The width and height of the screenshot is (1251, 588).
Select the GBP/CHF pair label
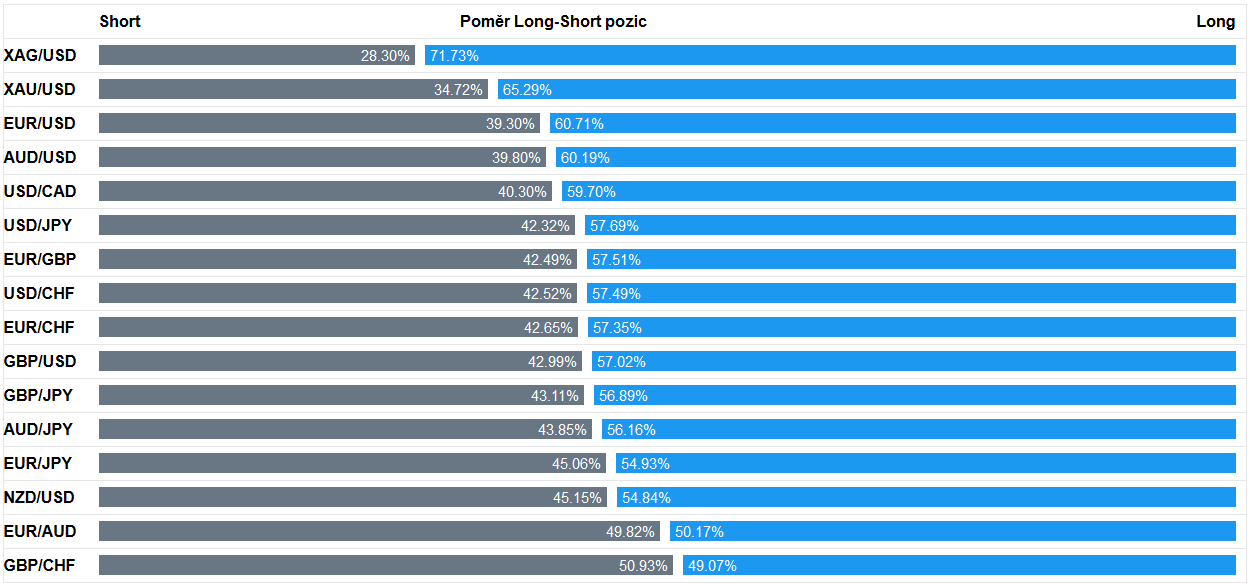pyautogui.click(x=40, y=566)
